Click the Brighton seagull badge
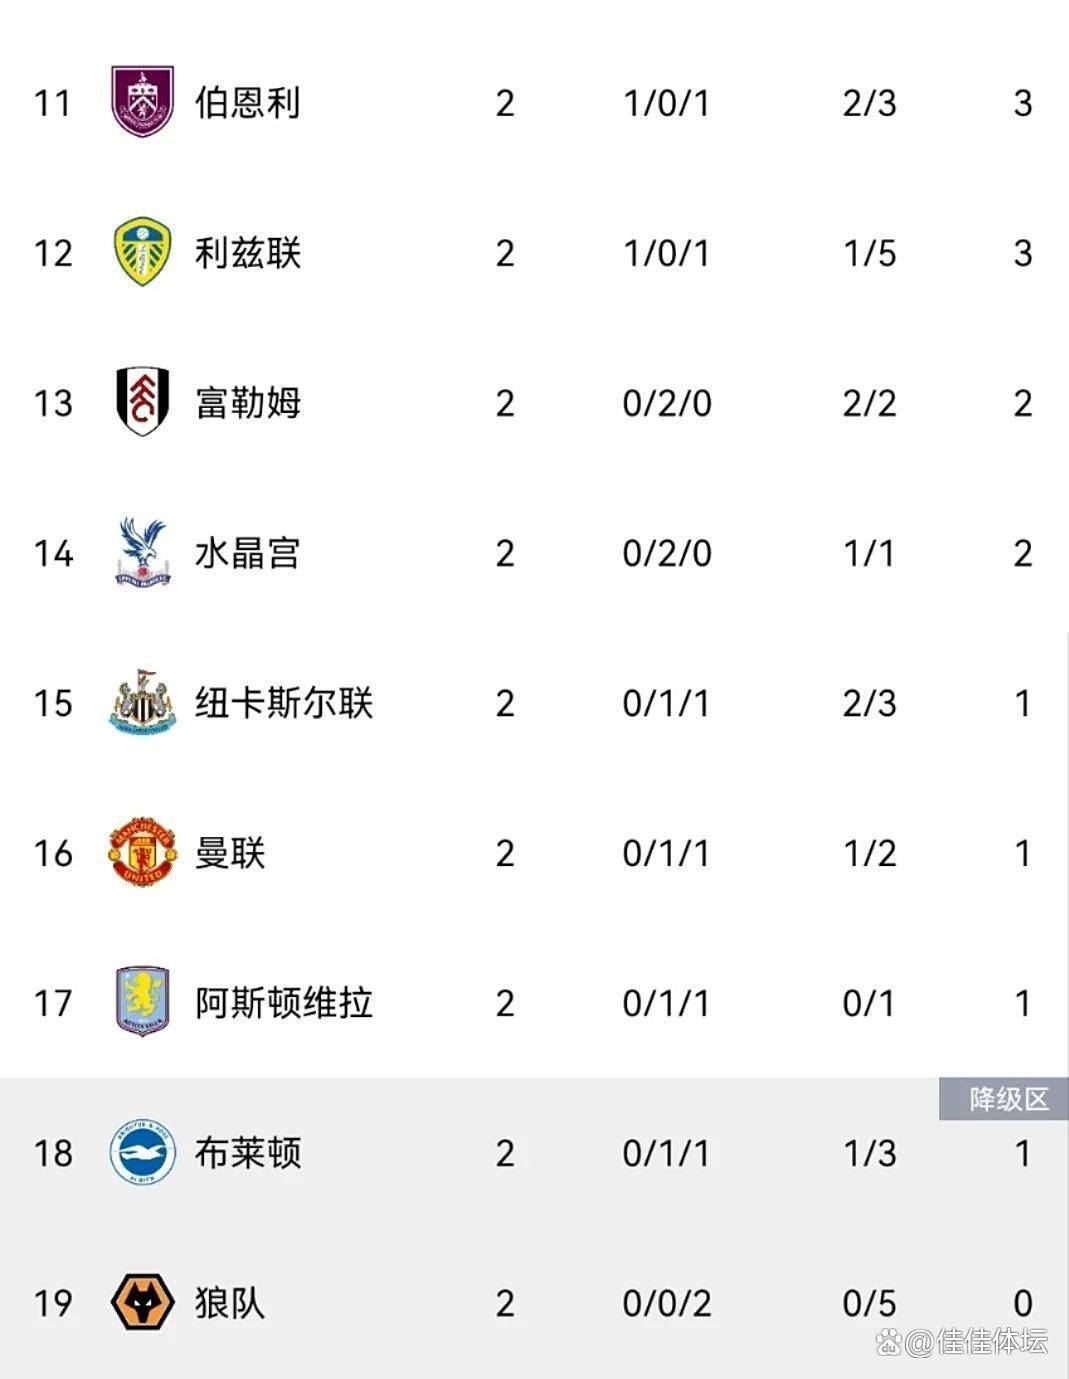The image size is (1069, 1379). (143, 1153)
